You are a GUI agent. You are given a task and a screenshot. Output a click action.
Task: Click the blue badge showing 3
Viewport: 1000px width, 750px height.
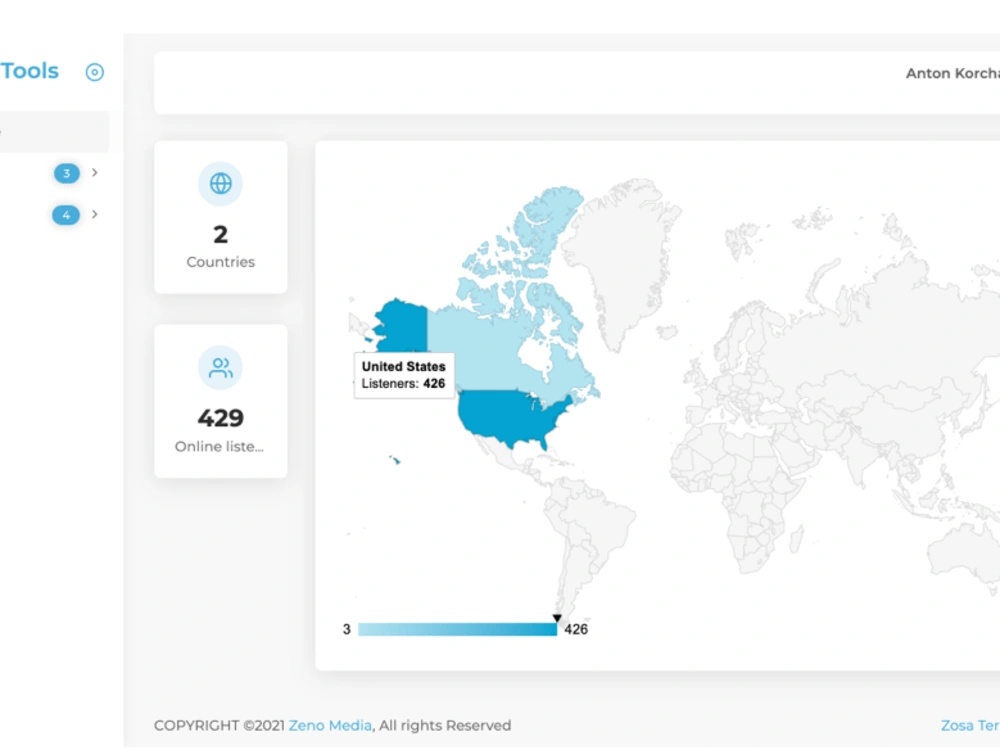pyautogui.click(x=66, y=173)
